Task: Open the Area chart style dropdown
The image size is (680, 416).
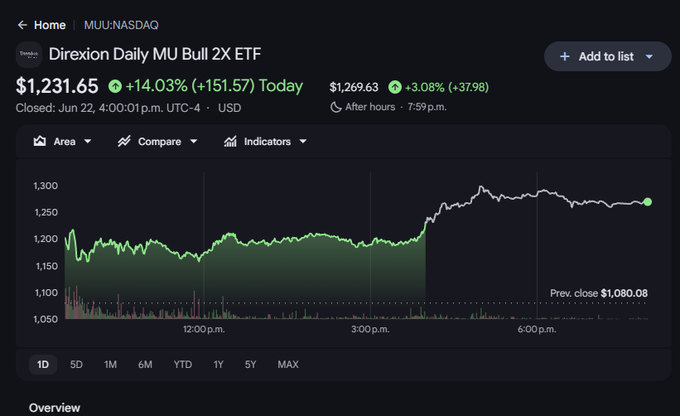Action: (63, 141)
